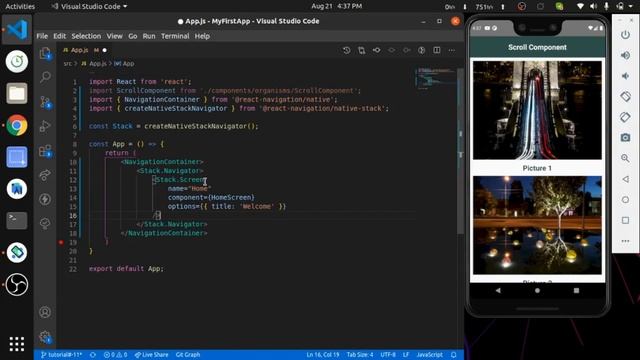
Task: Open emulator extended controls ellipsis
Action: [x=625, y=241]
